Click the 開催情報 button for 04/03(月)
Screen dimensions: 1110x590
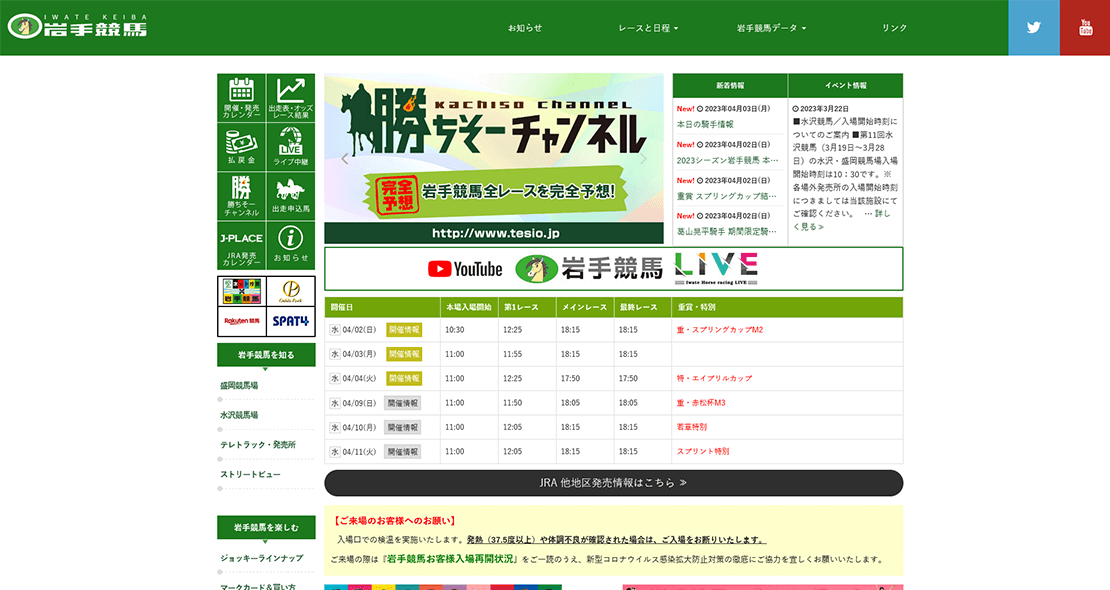(x=404, y=354)
